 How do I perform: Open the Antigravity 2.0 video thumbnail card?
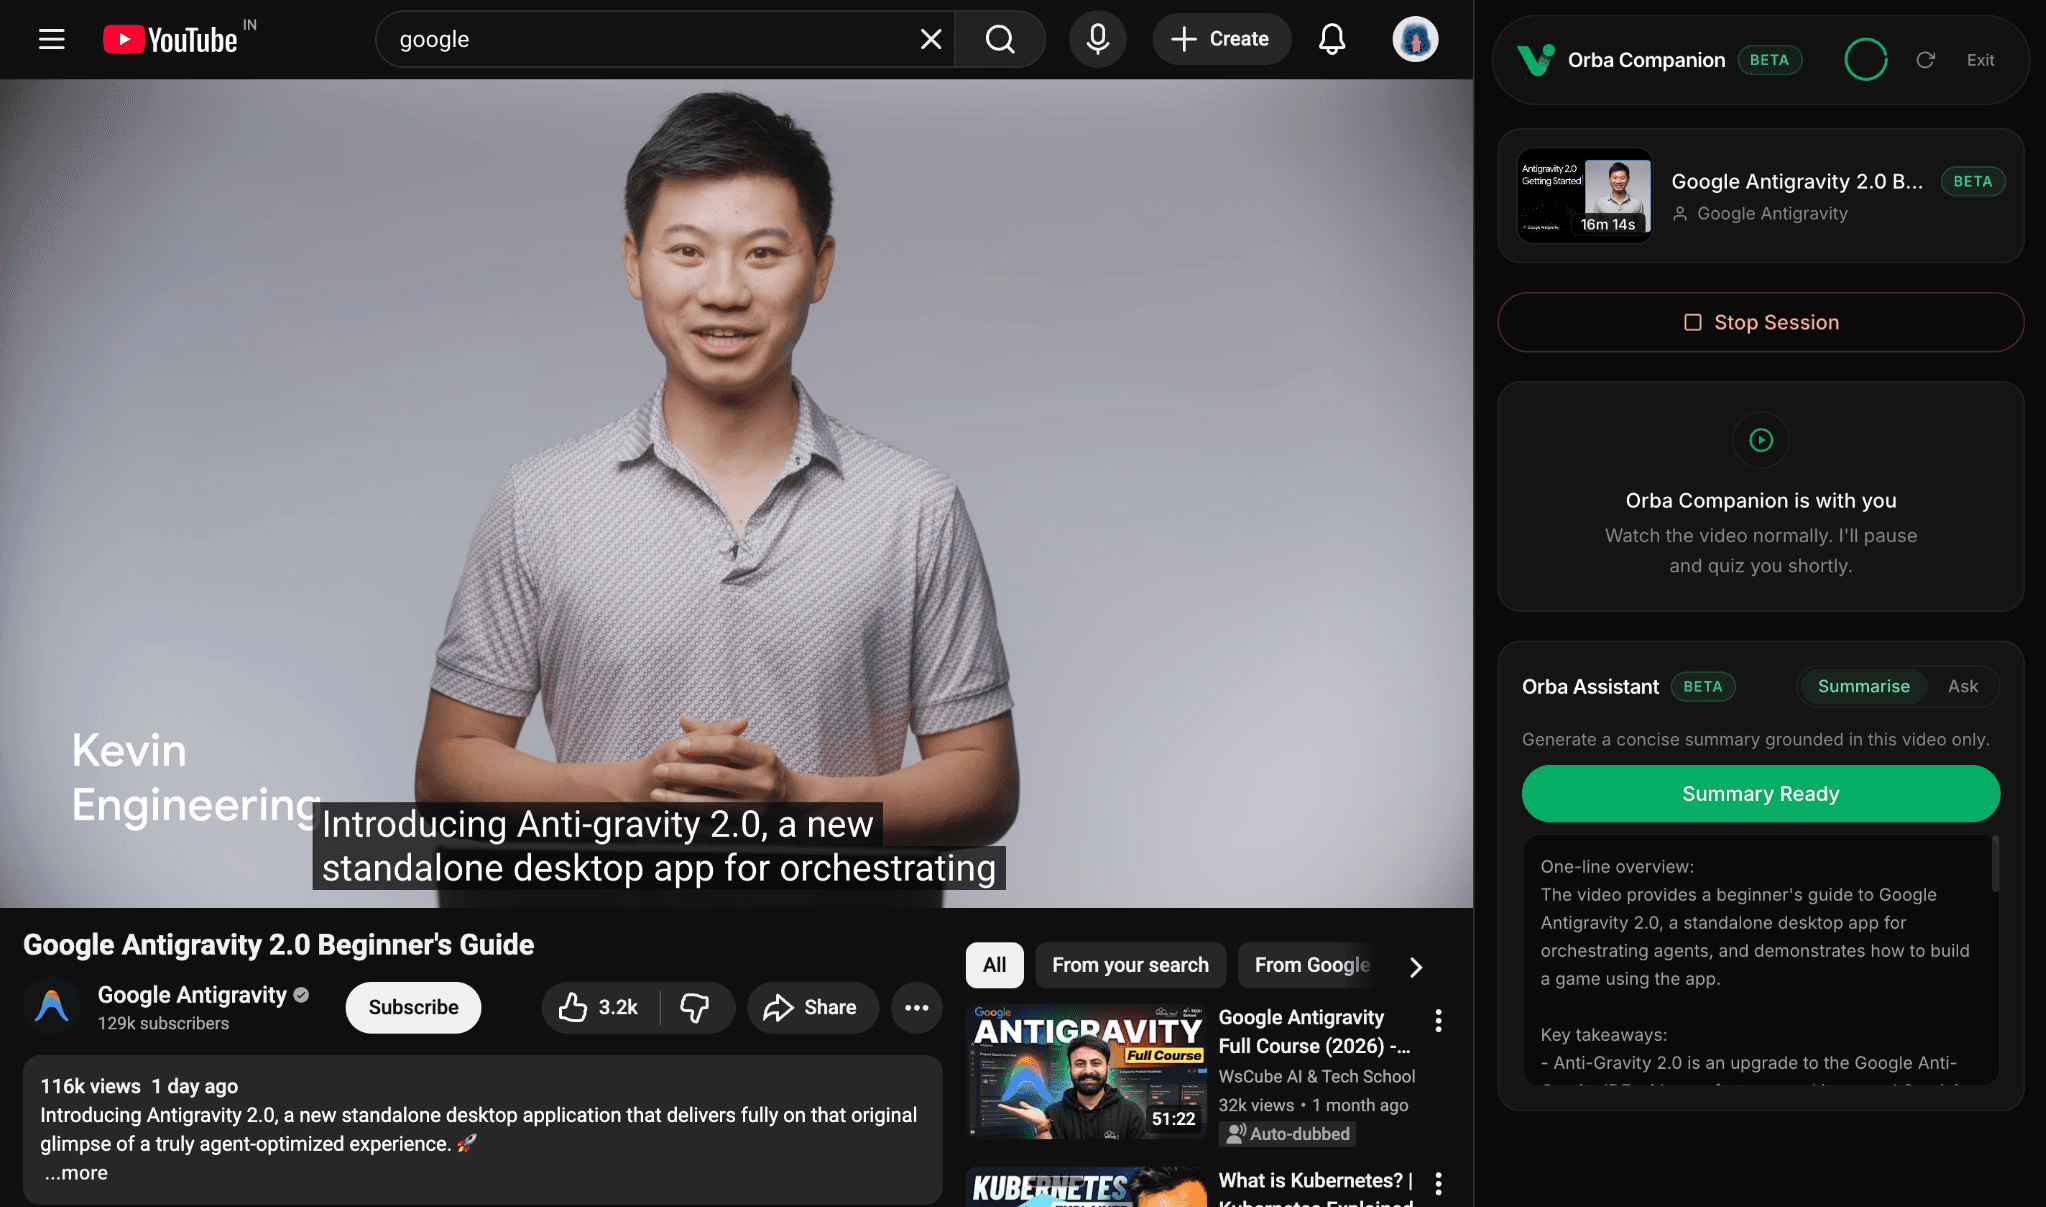click(x=1584, y=196)
